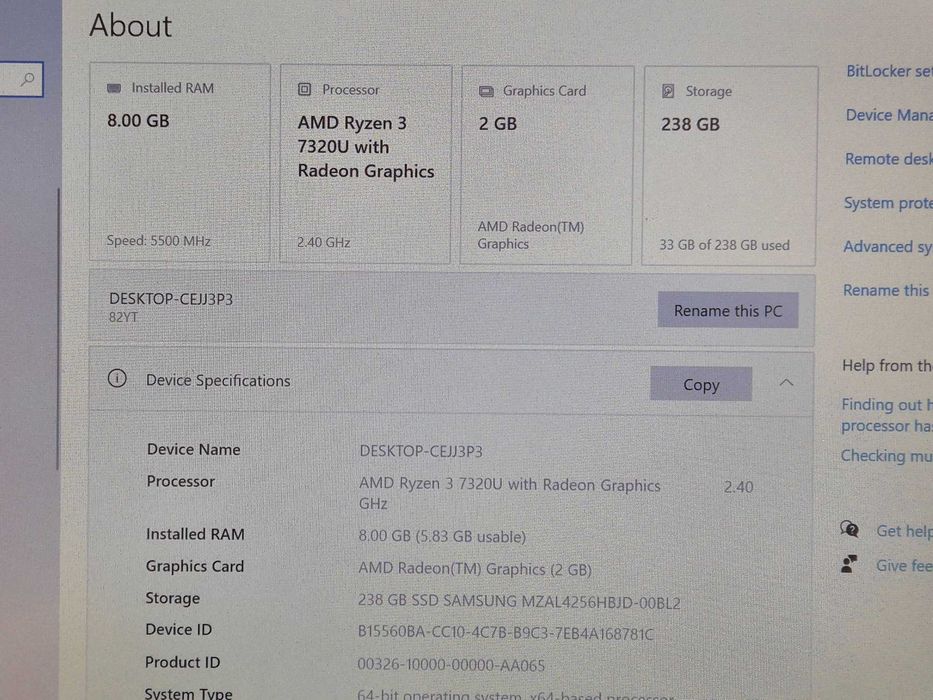Click the Device Name label
The width and height of the screenshot is (933, 700).
(193, 449)
